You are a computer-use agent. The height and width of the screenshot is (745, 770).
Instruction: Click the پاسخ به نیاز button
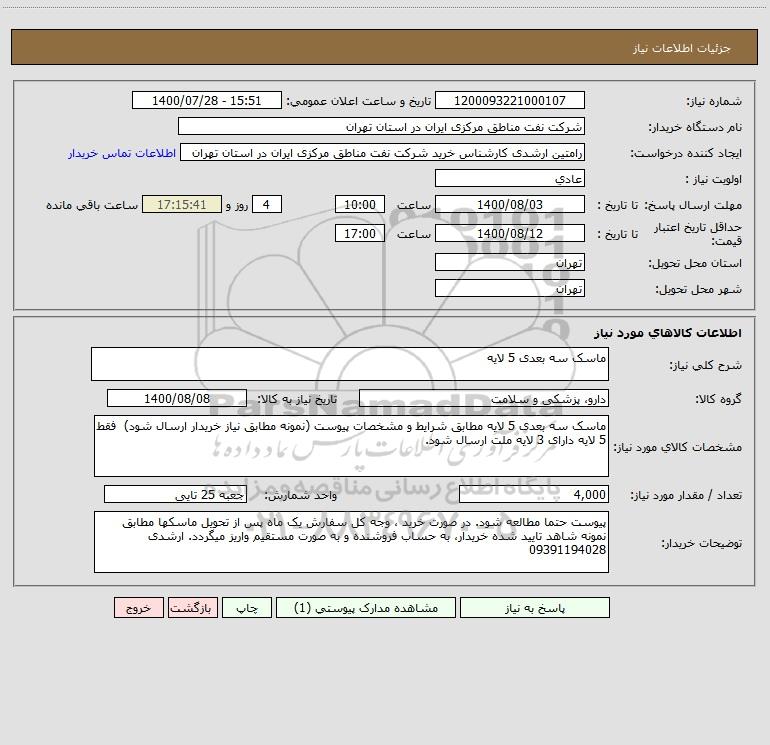[535, 608]
